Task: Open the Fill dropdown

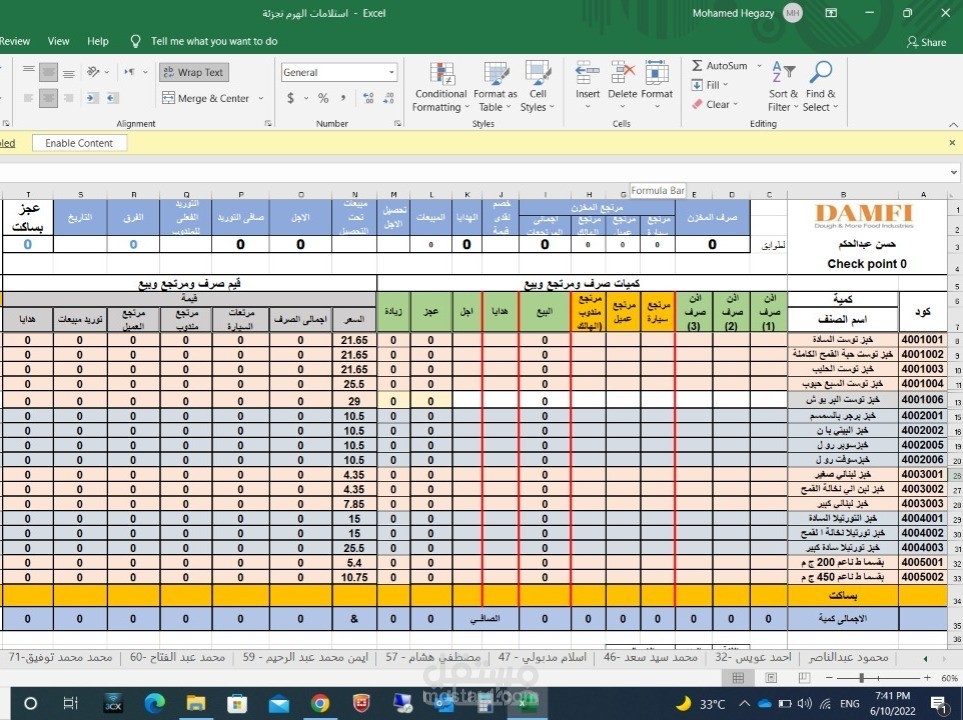Action: click(x=710, y=85)
